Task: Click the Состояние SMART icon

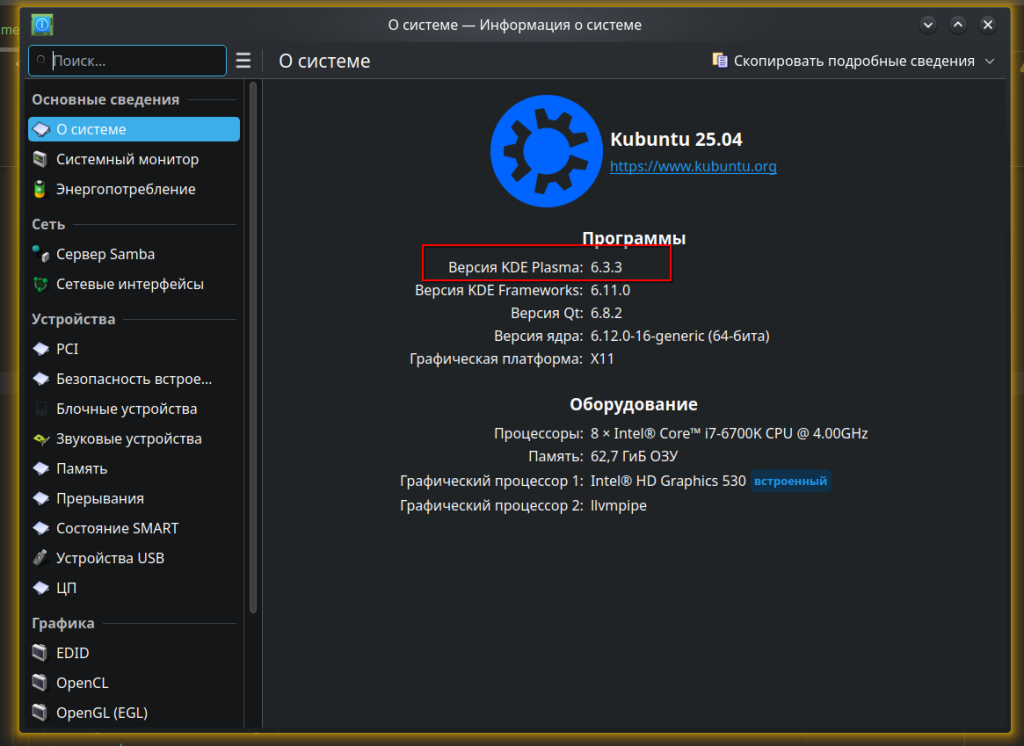Action: (40, 528)
